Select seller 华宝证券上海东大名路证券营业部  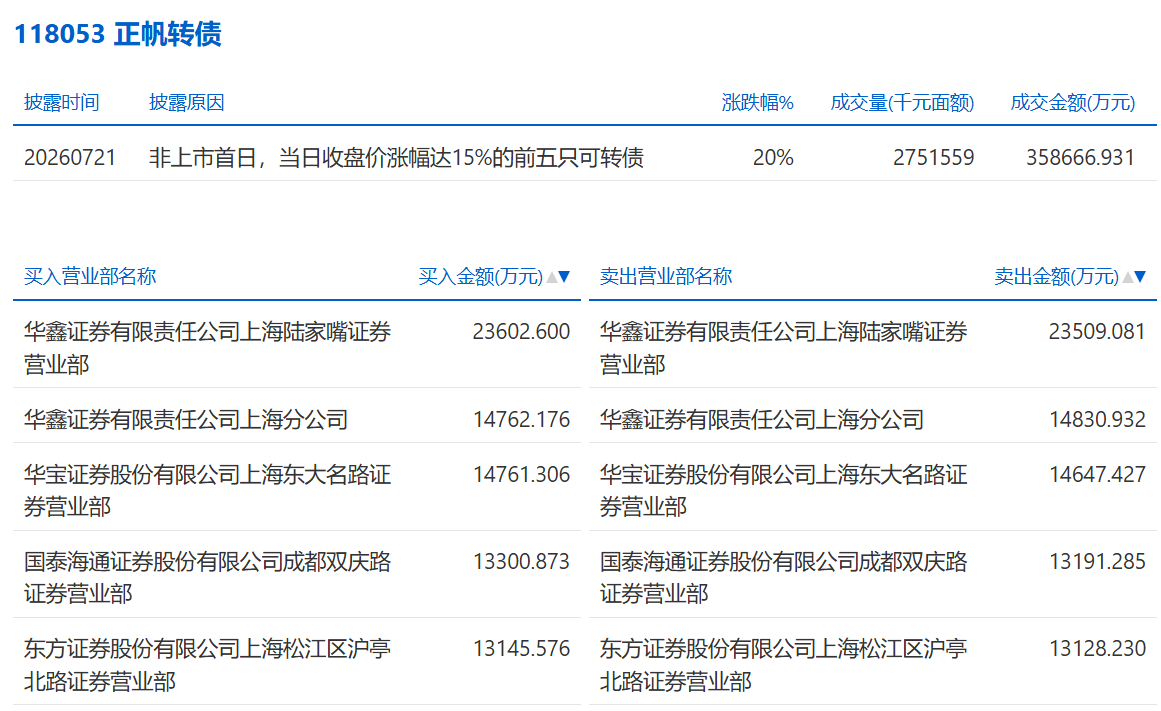783,490
